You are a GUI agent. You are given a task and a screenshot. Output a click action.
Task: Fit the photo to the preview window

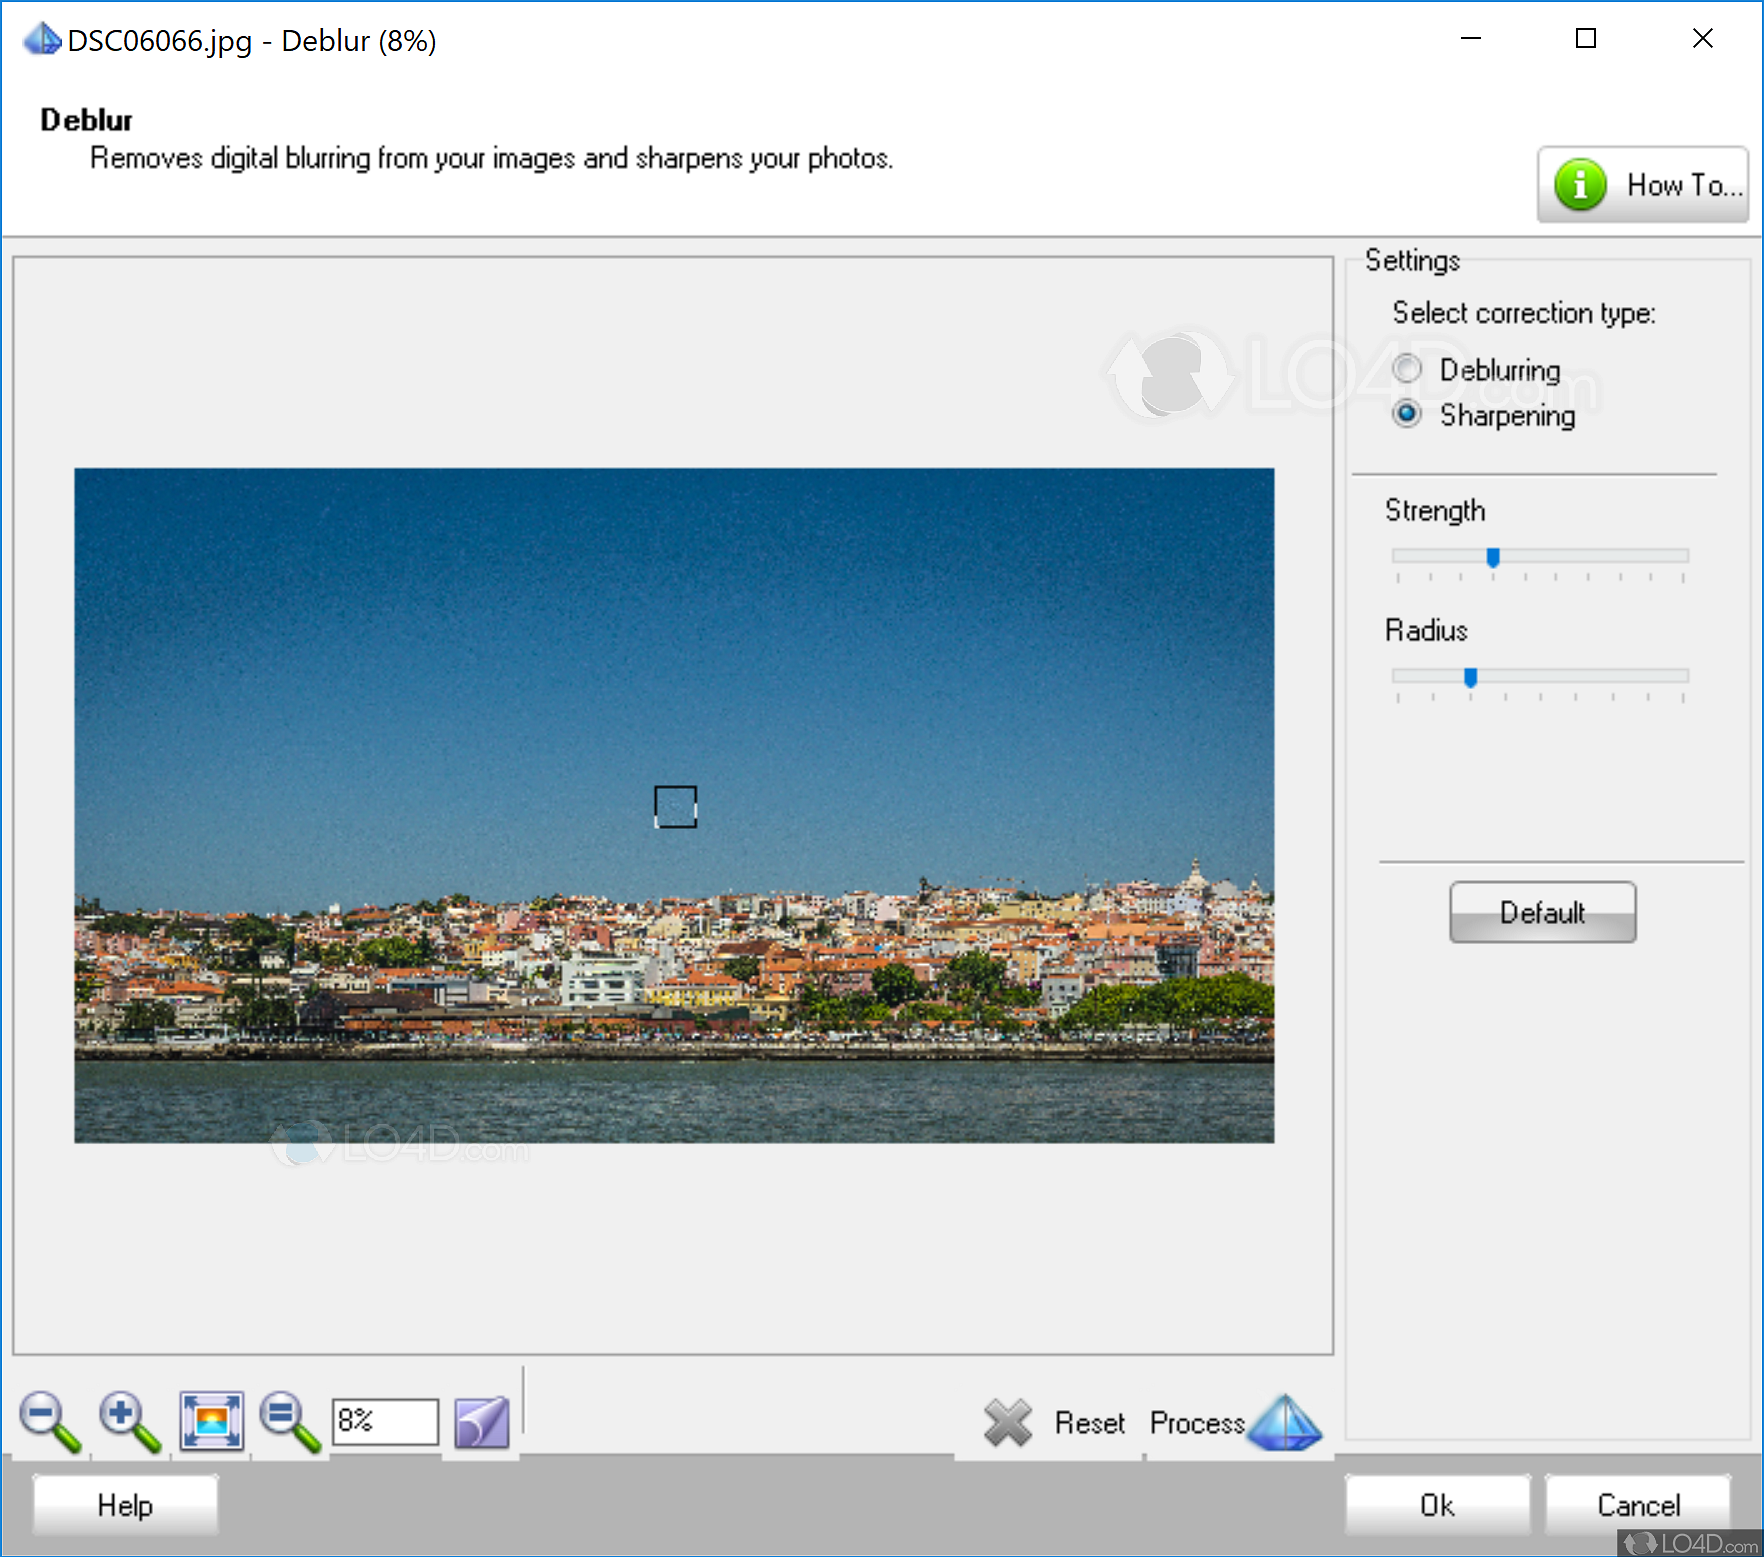point(210,1420)
